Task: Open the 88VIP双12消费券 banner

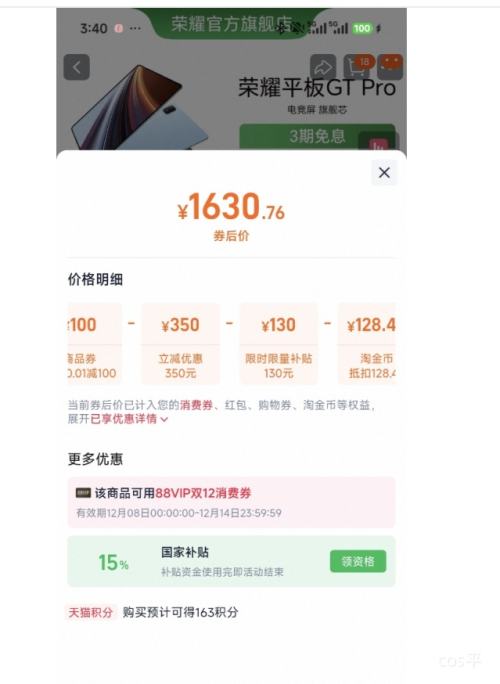Action: click(231, 502)
